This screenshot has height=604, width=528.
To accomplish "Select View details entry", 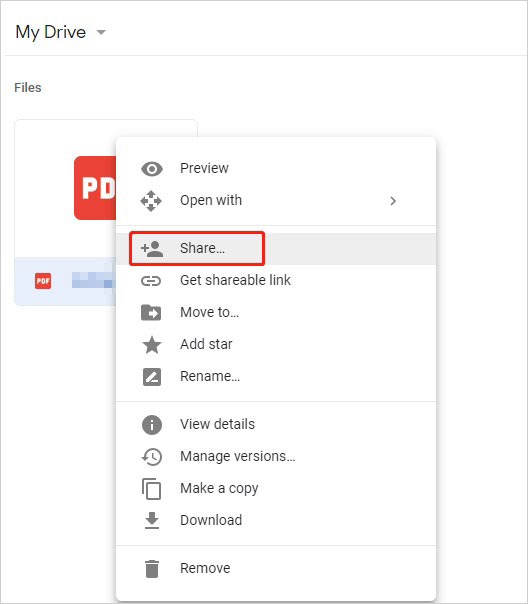I will tap(276, 424).
